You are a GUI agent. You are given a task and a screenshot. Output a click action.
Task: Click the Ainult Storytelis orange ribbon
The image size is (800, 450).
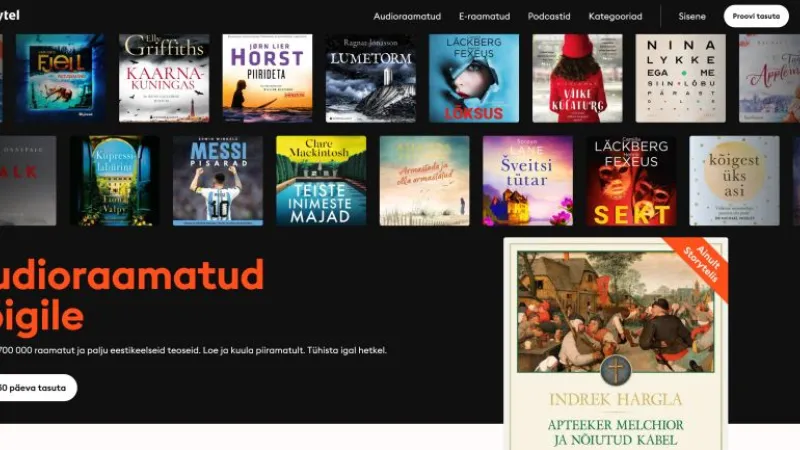(702, 265)
